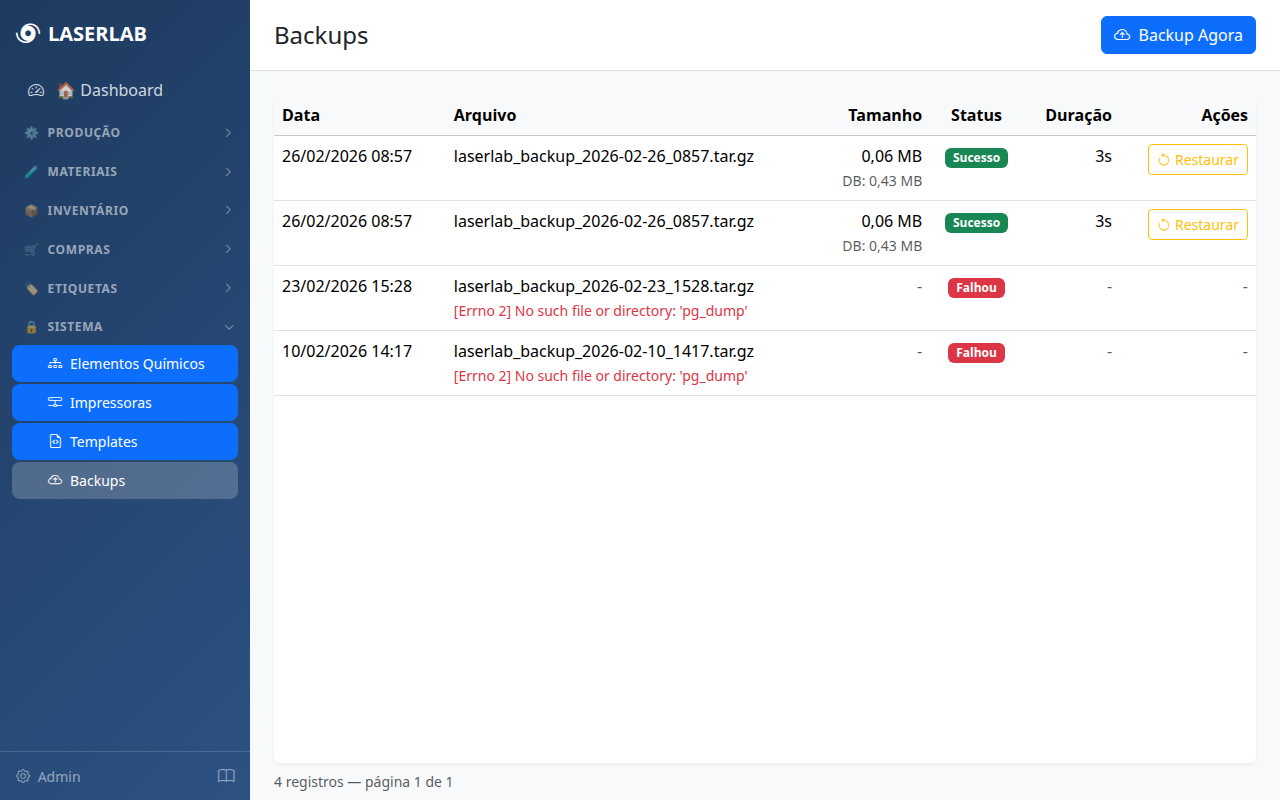The height and width of the screenshot is (800, 1280).
Task: Click the Admin label at the bottom
Action: [x=59, y=776]
